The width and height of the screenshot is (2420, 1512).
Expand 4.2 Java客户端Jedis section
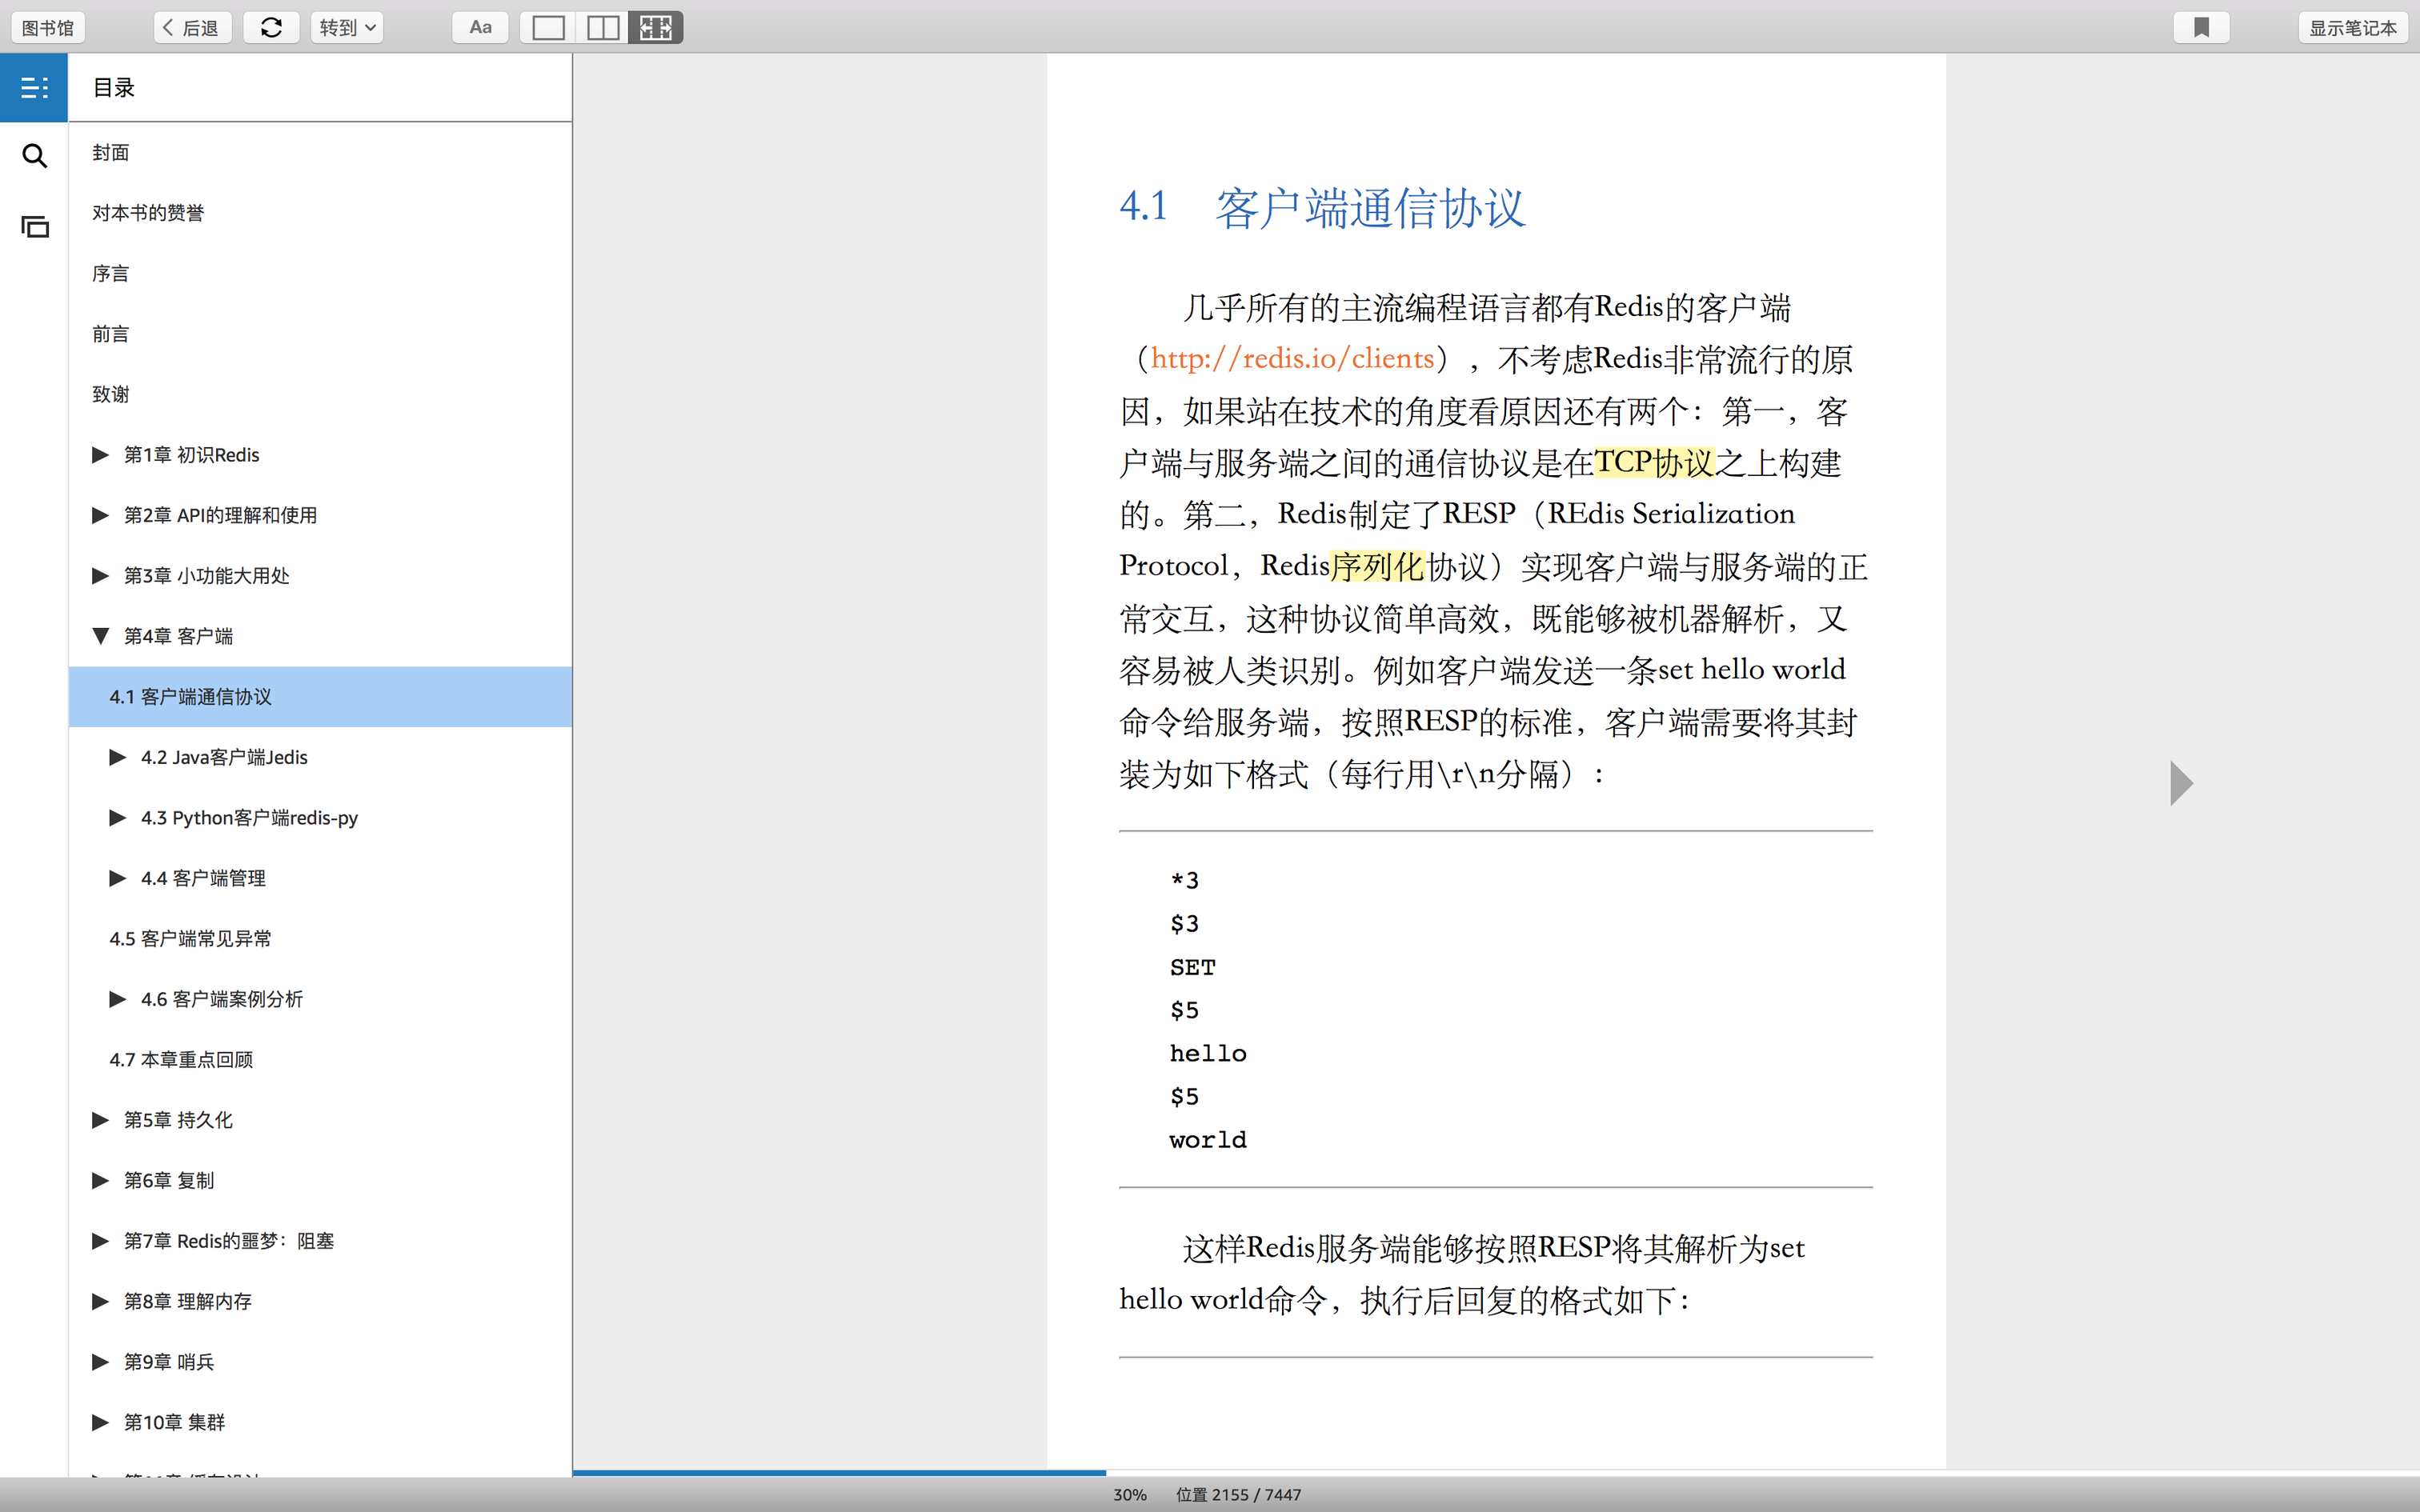118,757
